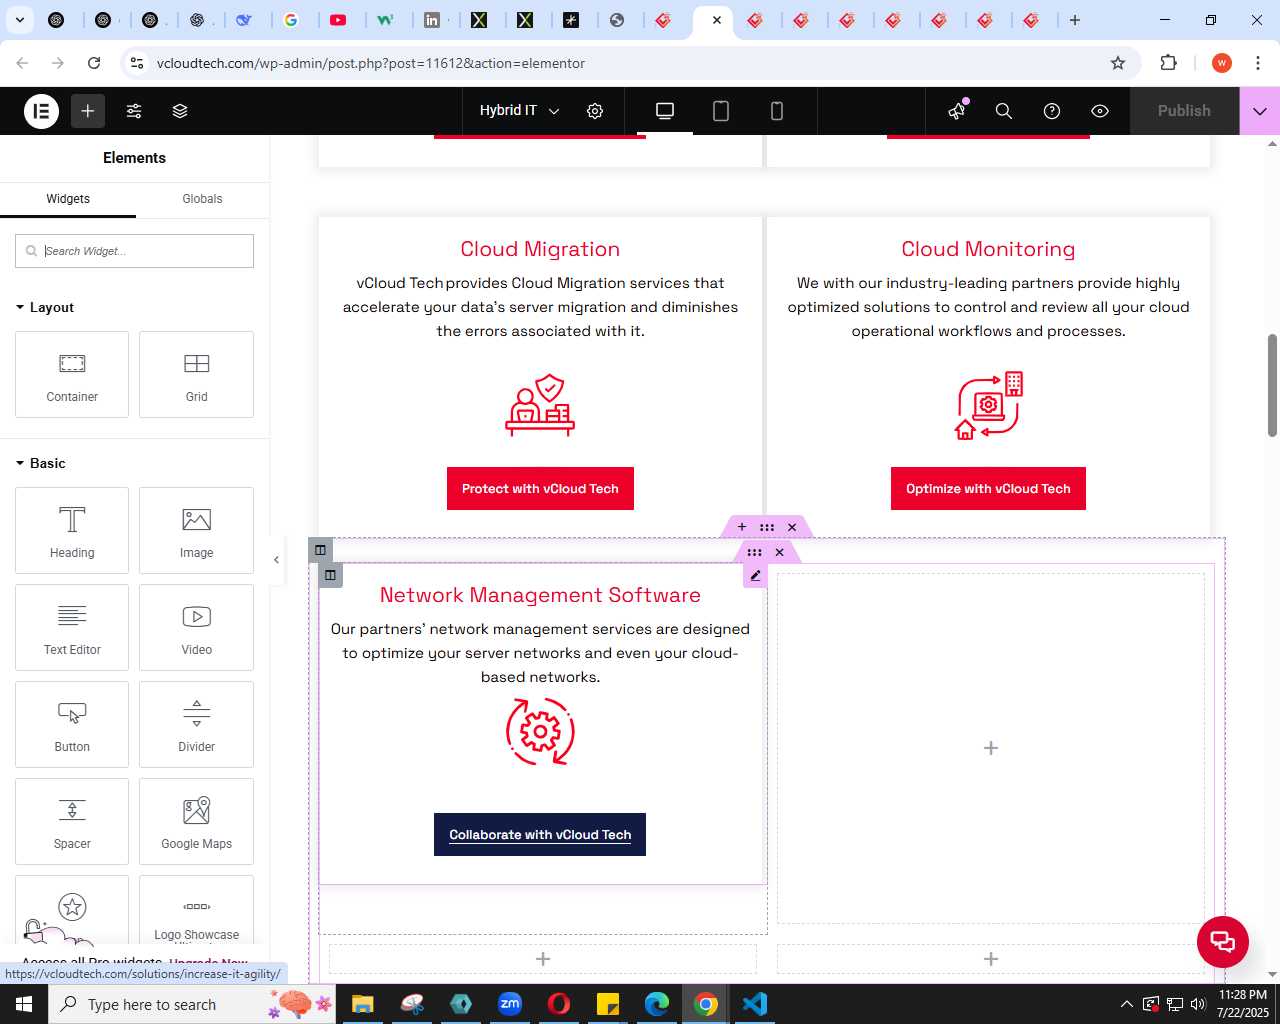Select the Divider widget
1280x1024 pixels.
pyautogui.click(x=196, y=724)
